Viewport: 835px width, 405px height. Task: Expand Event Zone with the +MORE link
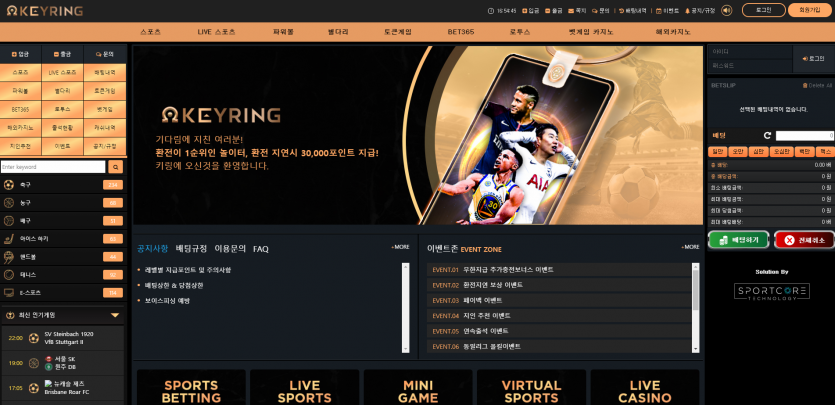pyautogui.click(x=690, y=247)
